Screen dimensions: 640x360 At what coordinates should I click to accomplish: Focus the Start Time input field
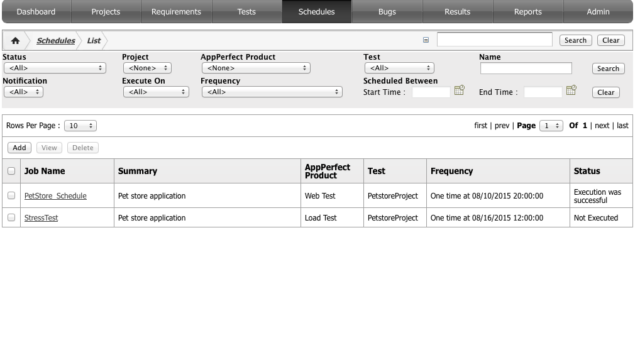431,92
